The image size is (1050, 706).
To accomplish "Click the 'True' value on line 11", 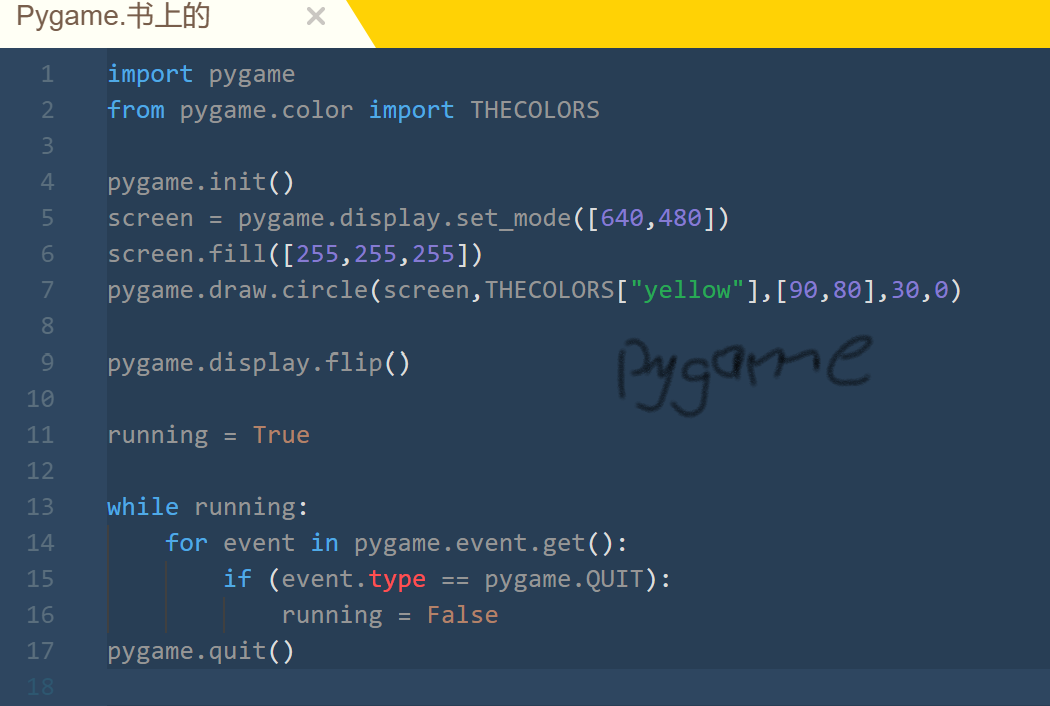I will point(281,435).
